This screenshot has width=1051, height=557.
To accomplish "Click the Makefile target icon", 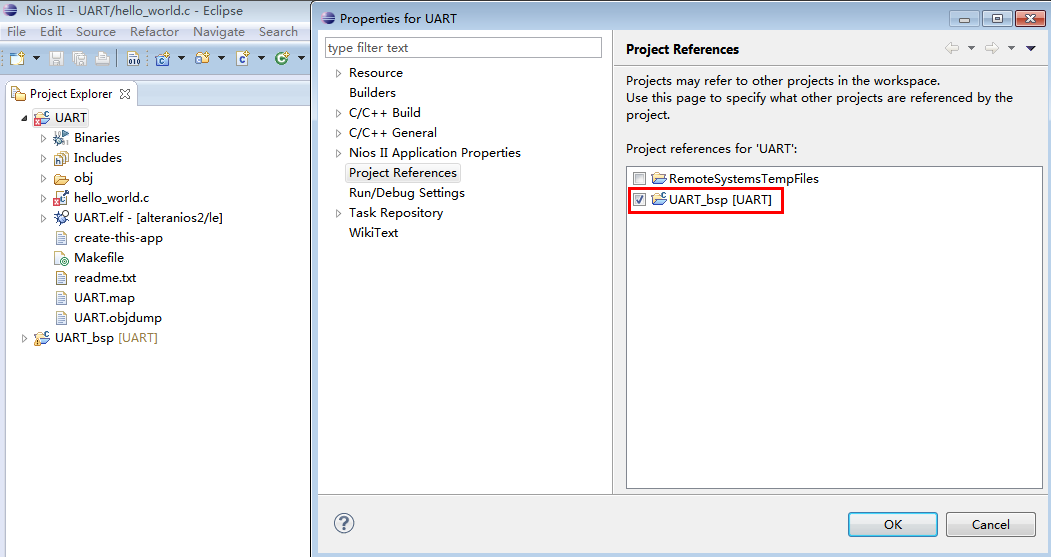I will coord(61,258).
